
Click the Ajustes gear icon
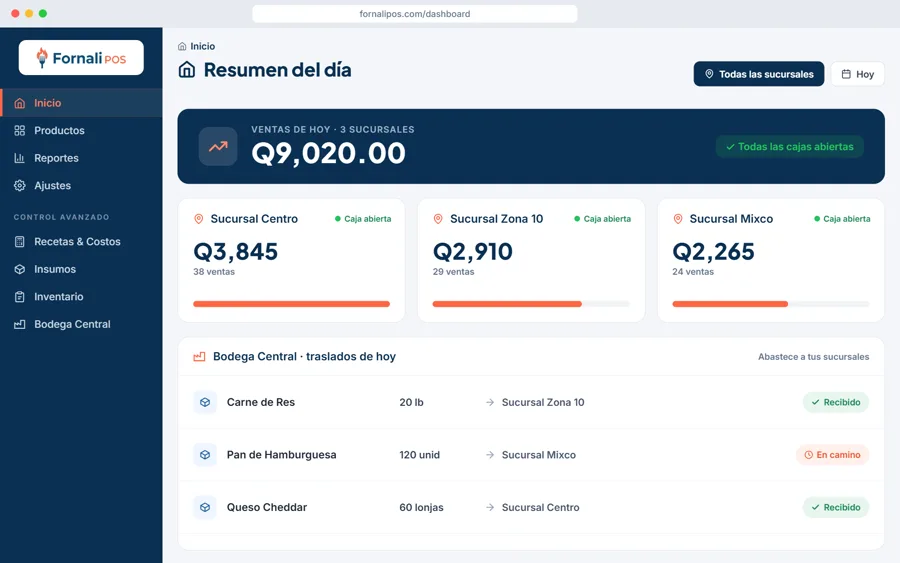20,186
